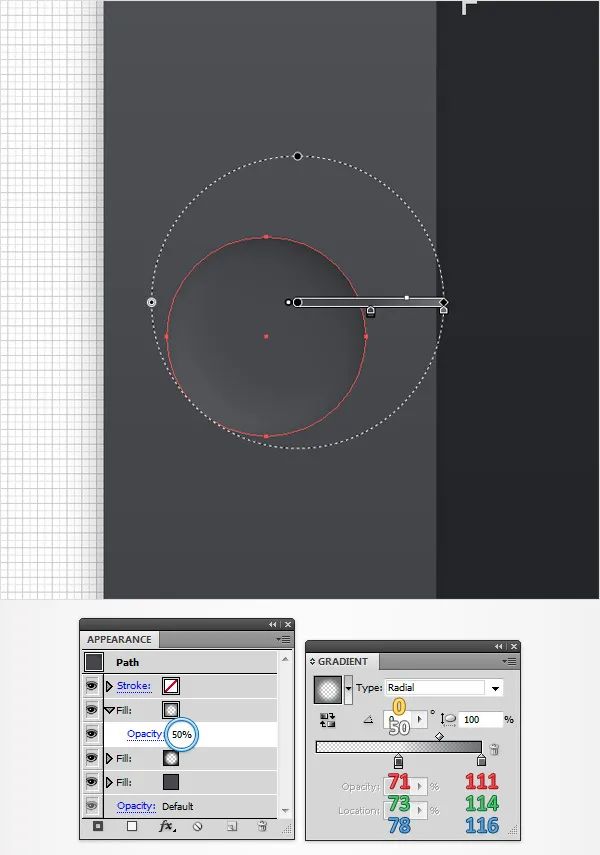
Task: Click the red circle center point
Action: click(266, 336)
